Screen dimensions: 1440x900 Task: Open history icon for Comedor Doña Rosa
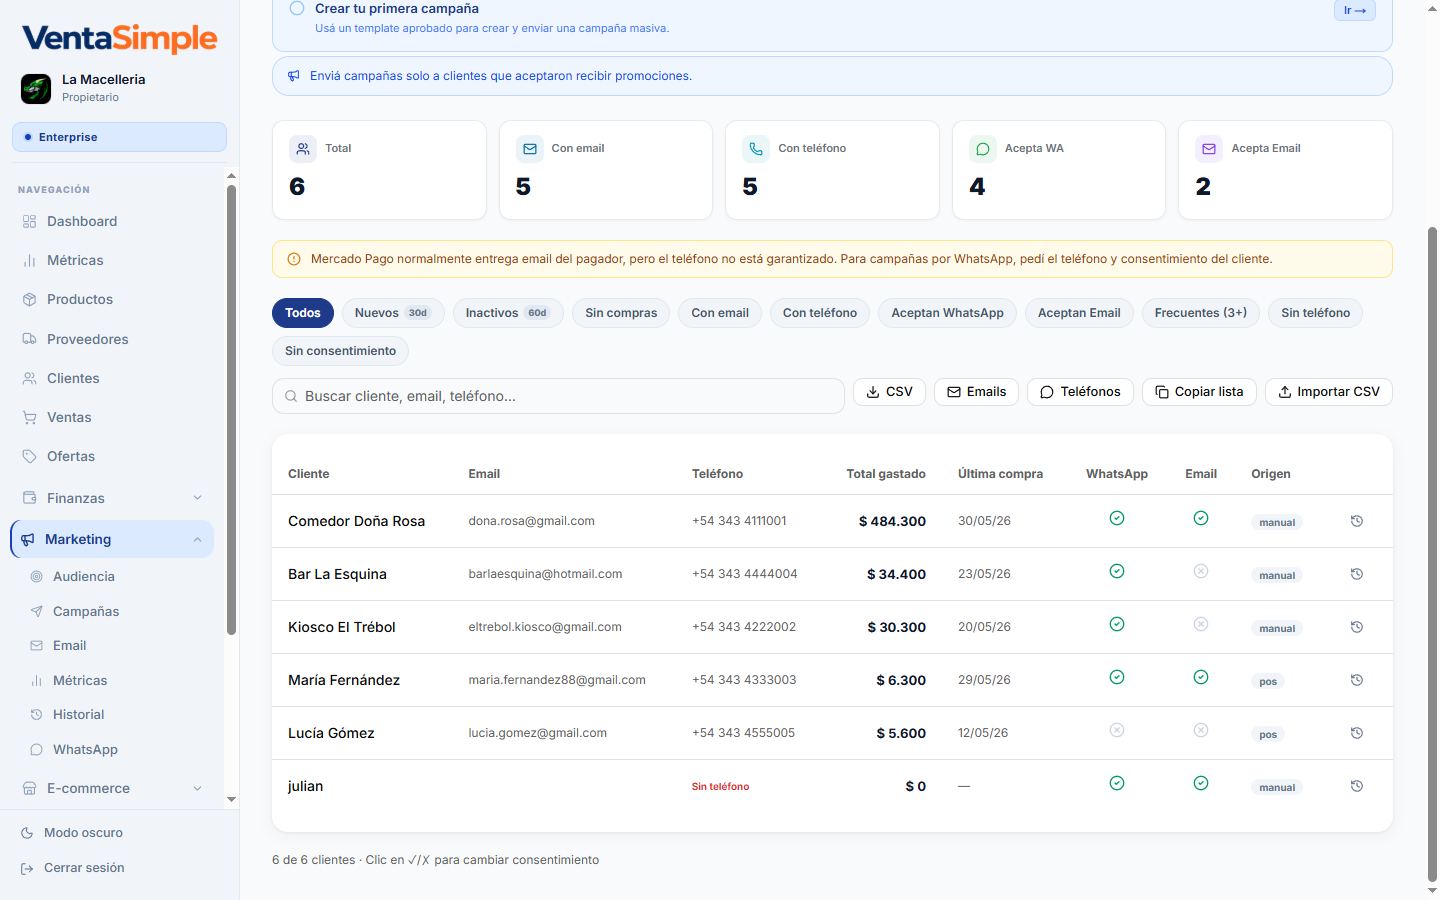click(1357, 521)
